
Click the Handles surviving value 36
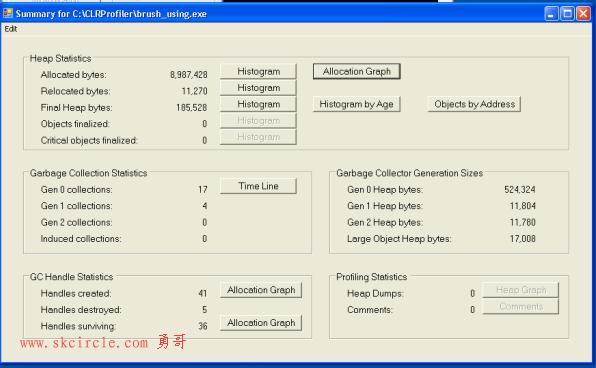[203, 326]
